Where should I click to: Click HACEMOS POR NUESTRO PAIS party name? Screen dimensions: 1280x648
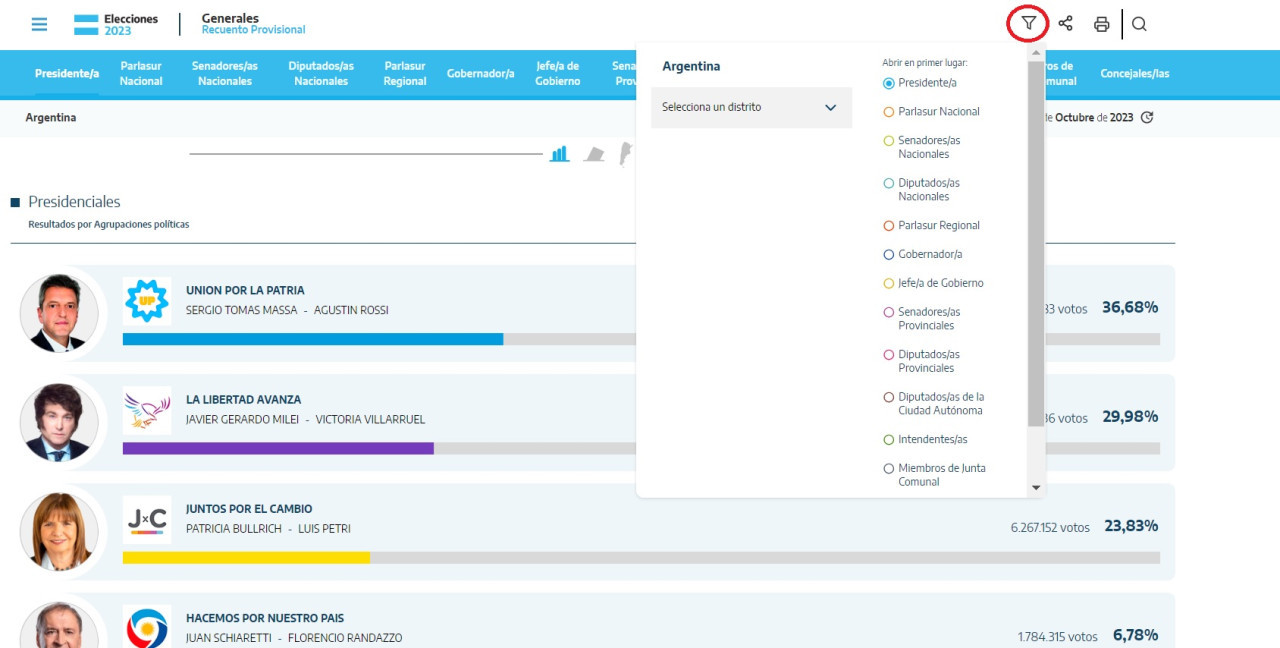click(x=265, y=618)
